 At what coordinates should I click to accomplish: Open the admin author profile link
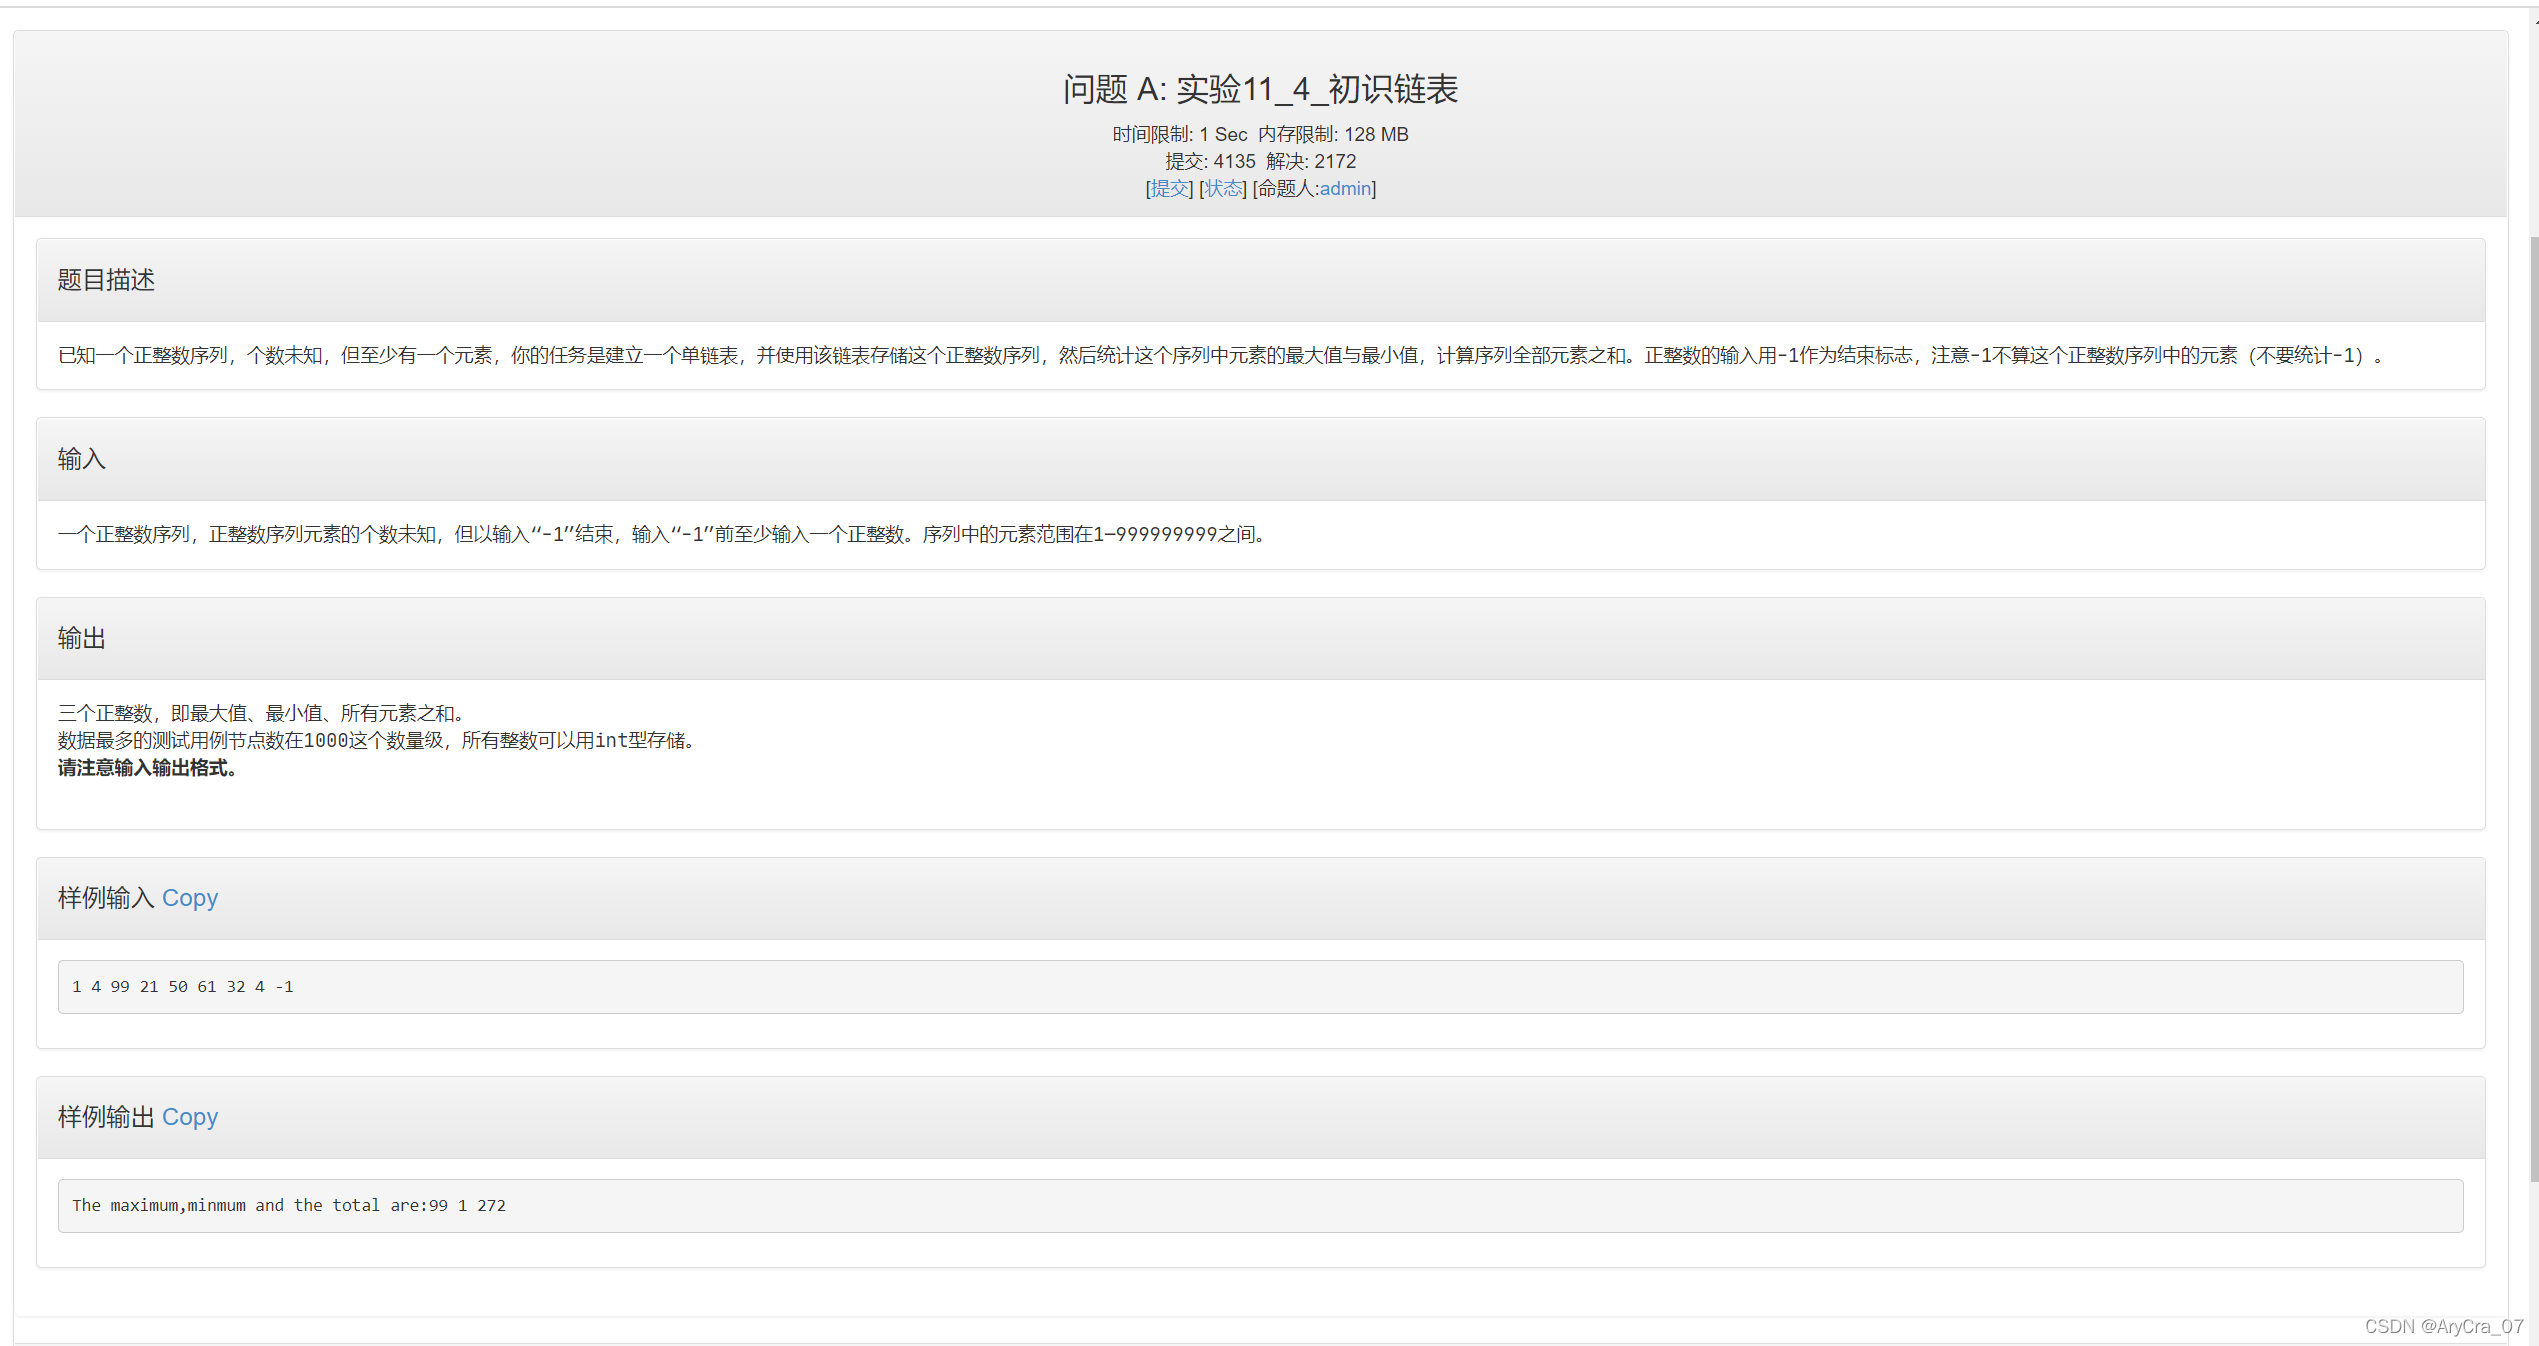click(1345, 189)
